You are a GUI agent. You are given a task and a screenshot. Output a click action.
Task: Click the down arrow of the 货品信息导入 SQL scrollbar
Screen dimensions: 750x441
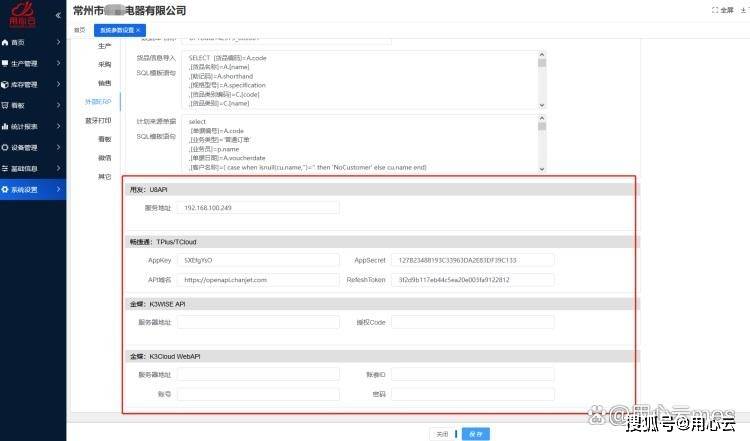tap(541, 105)
